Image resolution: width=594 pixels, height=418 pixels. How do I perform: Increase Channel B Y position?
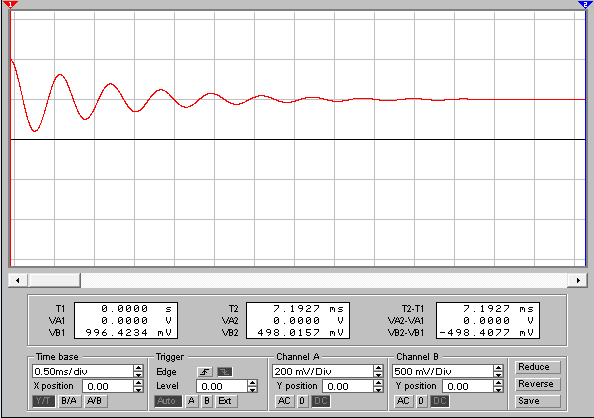pyautogui.click(x=499, y=383)
